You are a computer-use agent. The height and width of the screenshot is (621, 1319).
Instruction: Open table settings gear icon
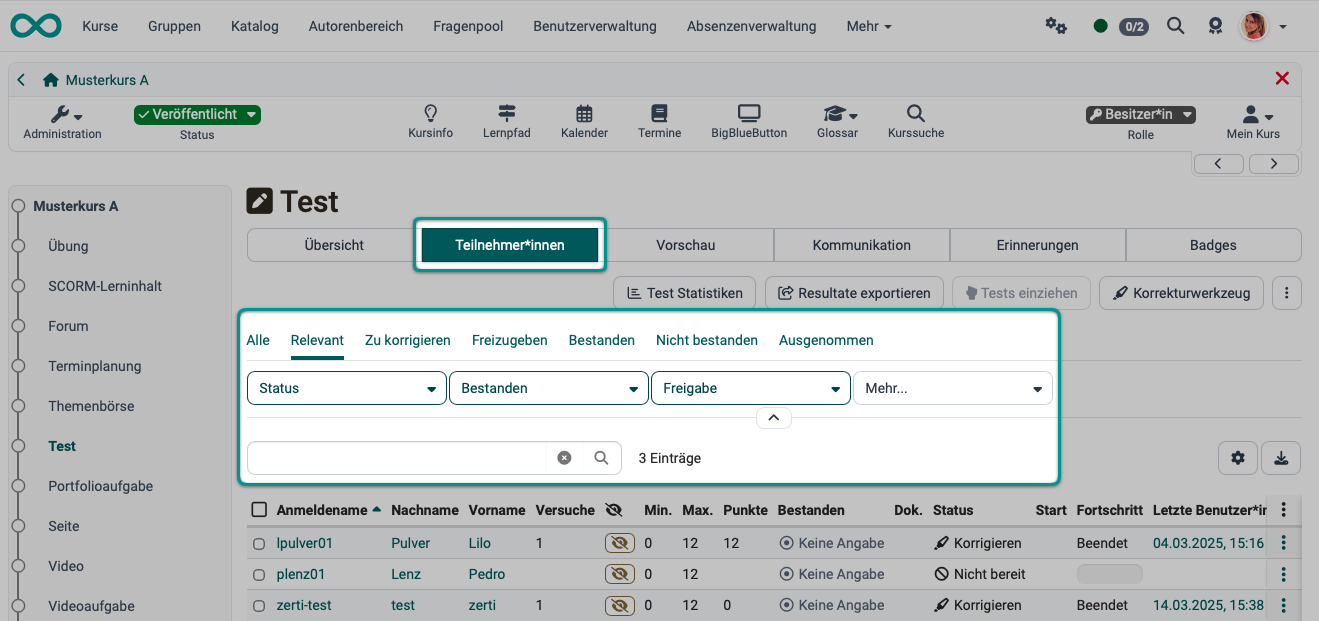[1238, 458]
